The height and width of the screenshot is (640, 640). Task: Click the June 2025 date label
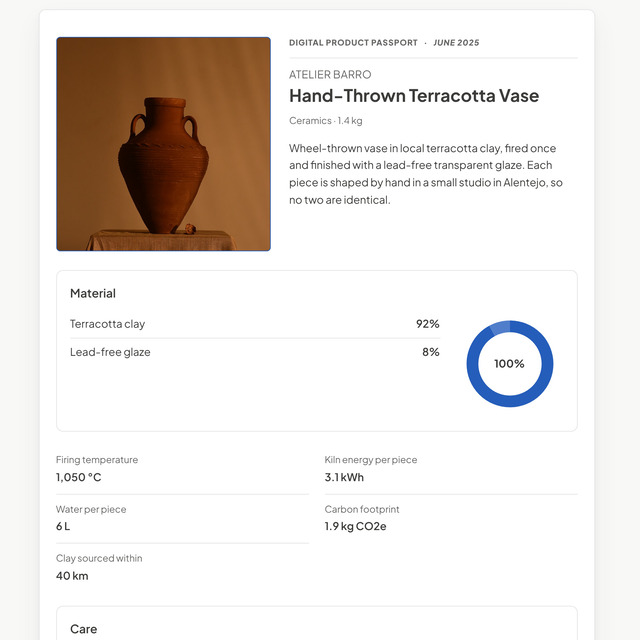(456, 43)
